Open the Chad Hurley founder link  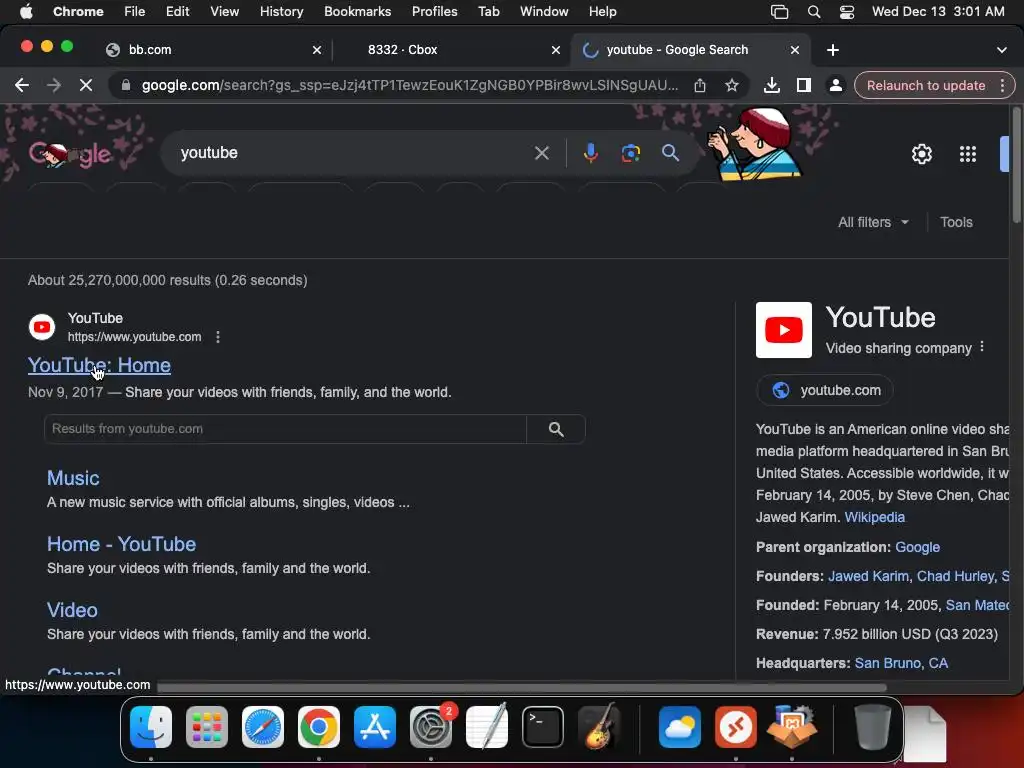[955, 576]
